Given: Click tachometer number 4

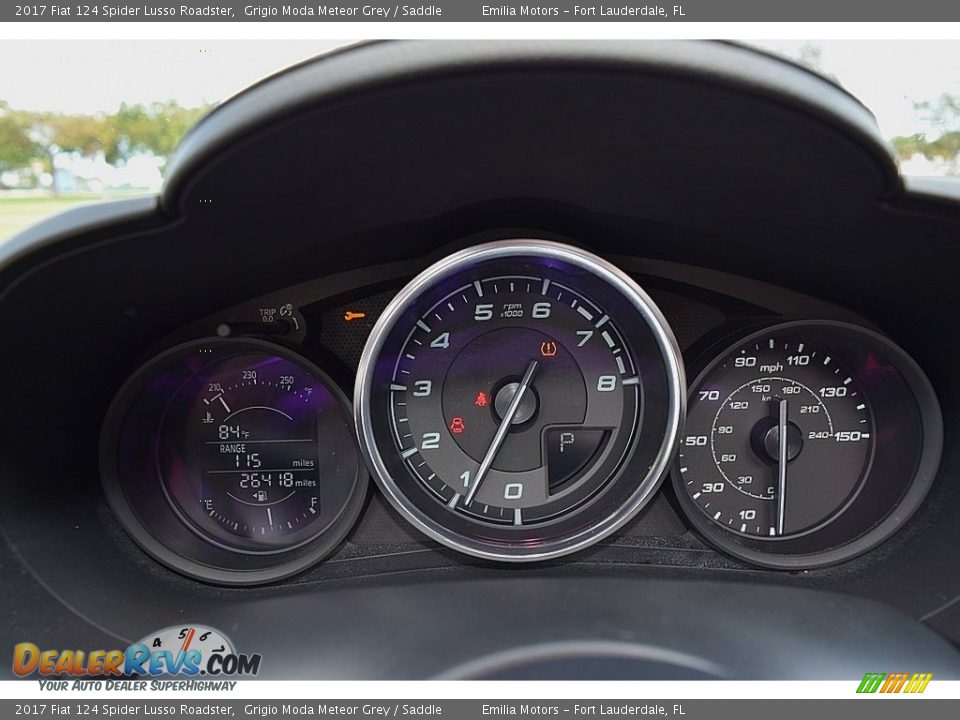Looking at the screenshot, I should pos(440,340).
